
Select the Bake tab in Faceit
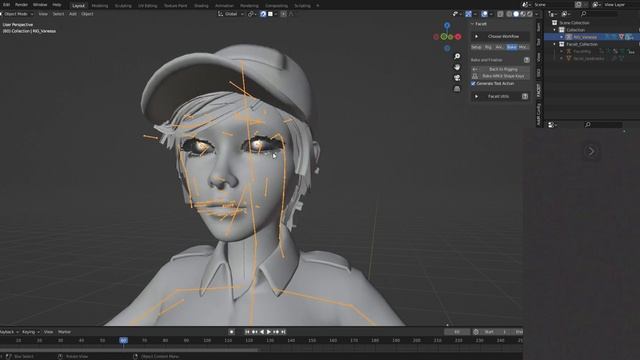(511, 47)
